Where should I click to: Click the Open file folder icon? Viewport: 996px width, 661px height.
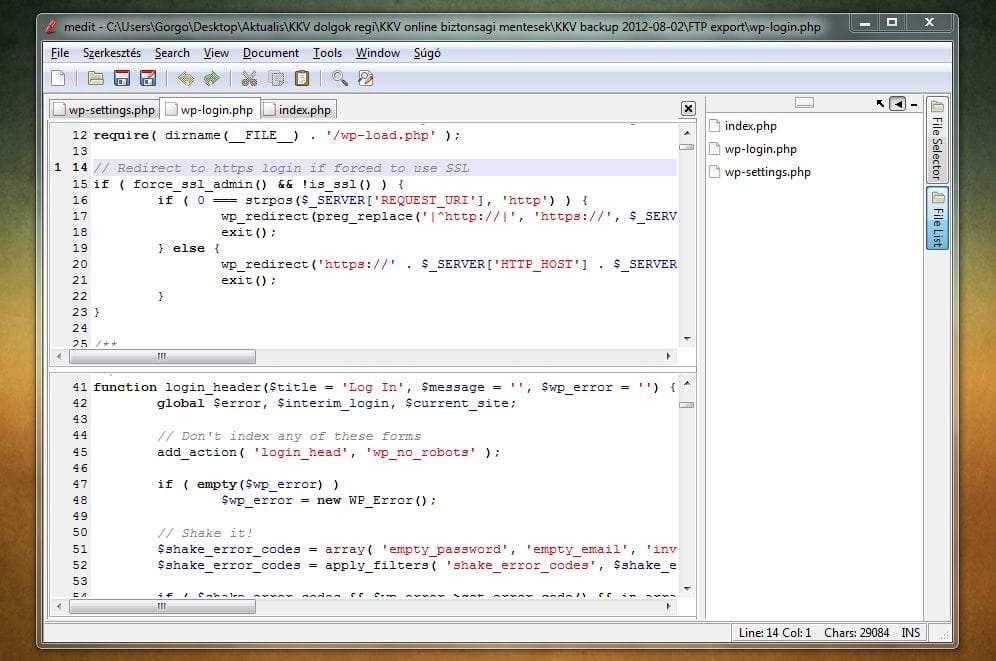[x=96, y=78]
